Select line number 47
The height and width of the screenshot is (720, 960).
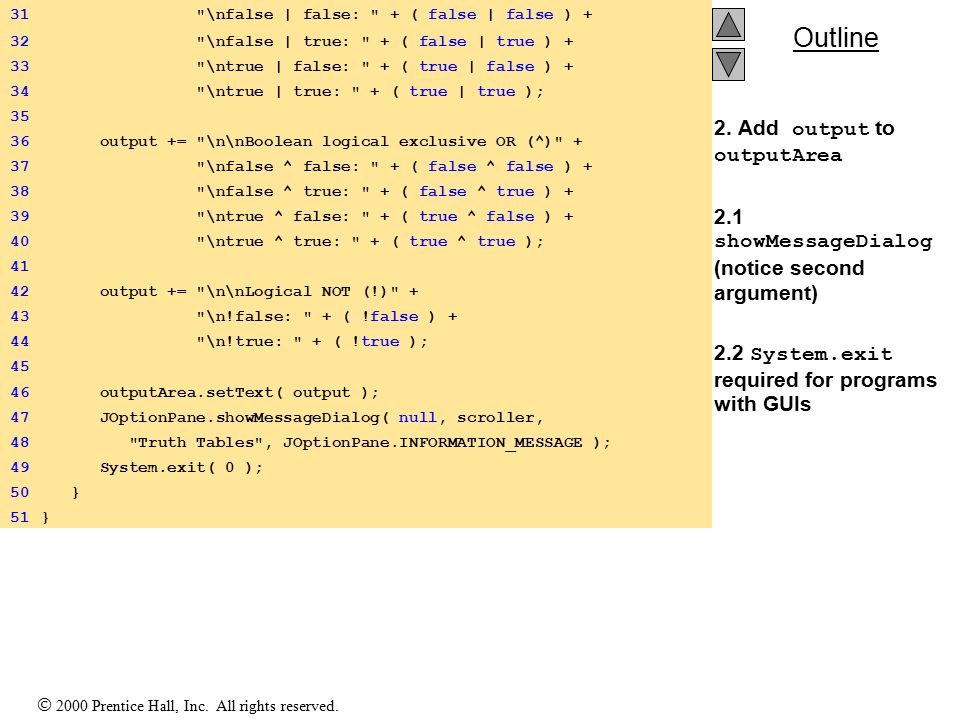(20, 418)
